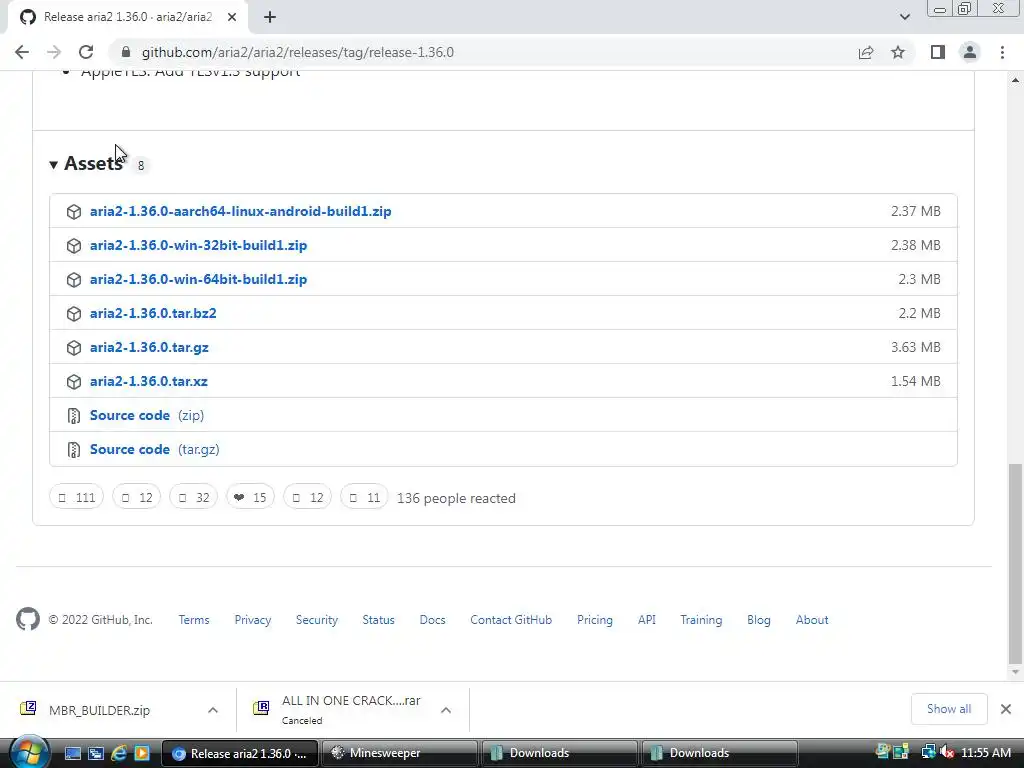1024x768 pixels.
Task: Open MBR_BUILDER.zip download item
Action: point(99,710)
